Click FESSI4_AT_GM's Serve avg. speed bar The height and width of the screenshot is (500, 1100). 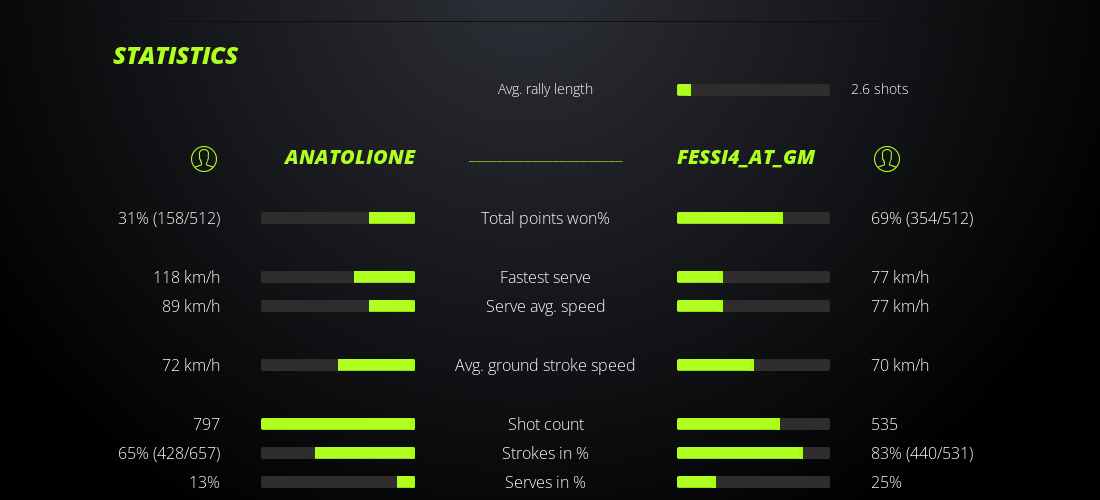coord(753,306)
